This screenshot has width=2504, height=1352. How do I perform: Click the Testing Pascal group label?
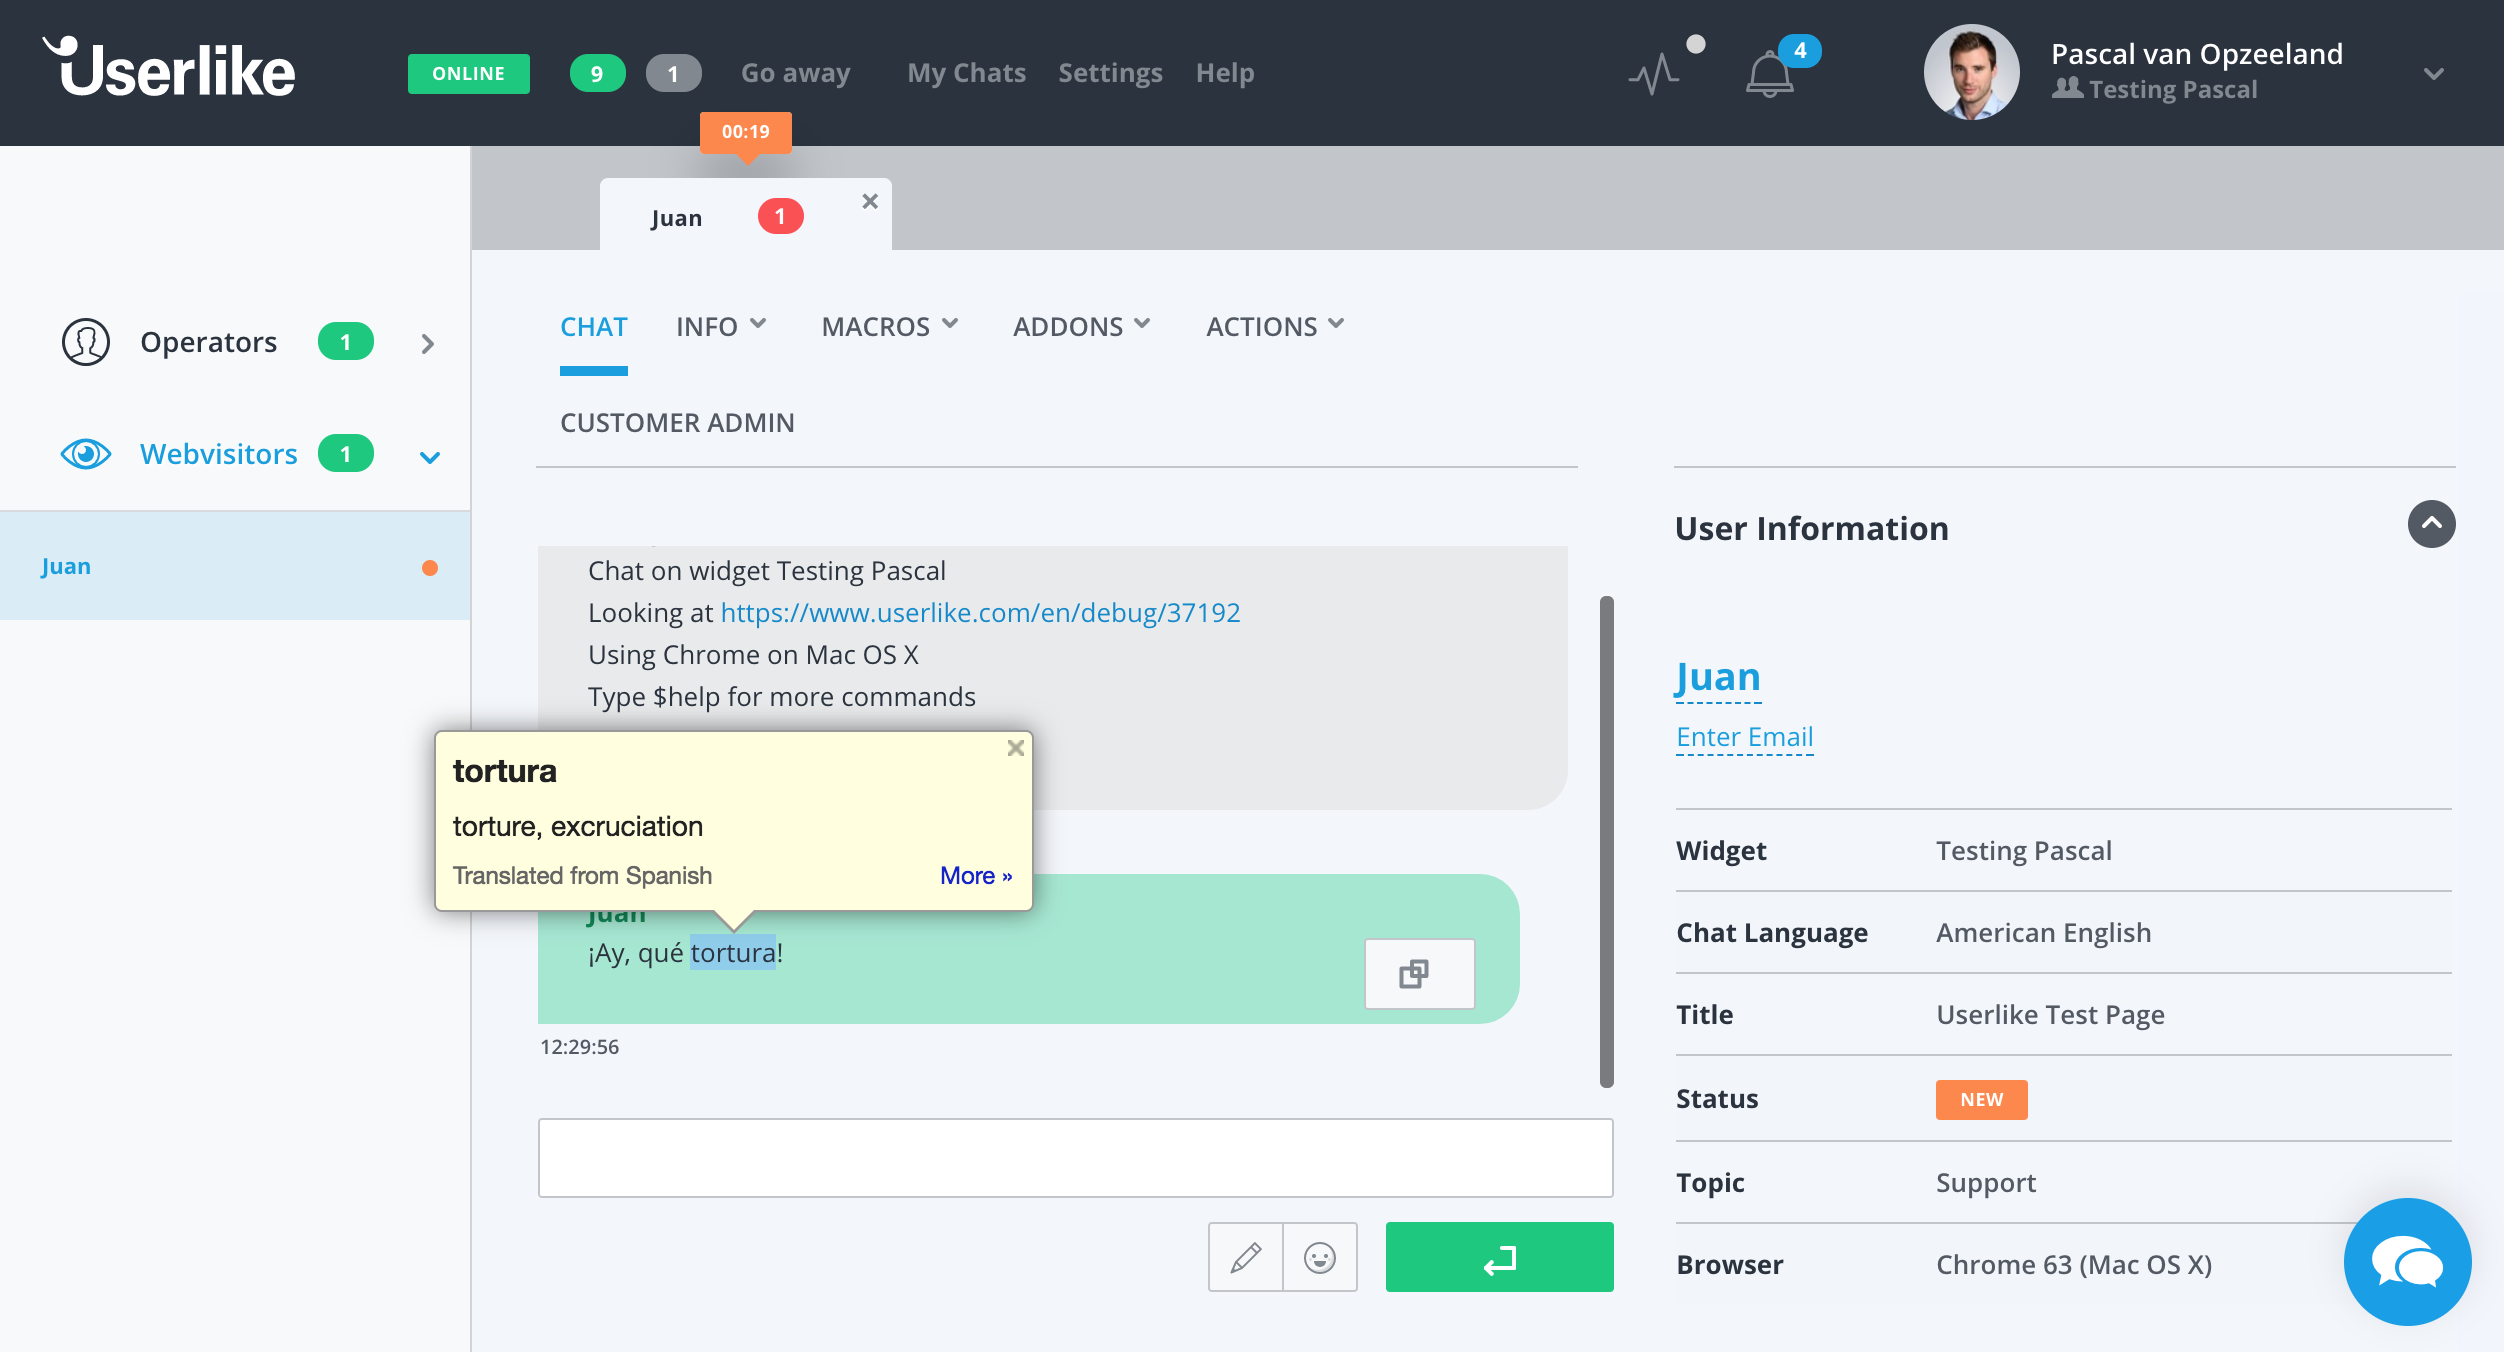click(2172, 90)
